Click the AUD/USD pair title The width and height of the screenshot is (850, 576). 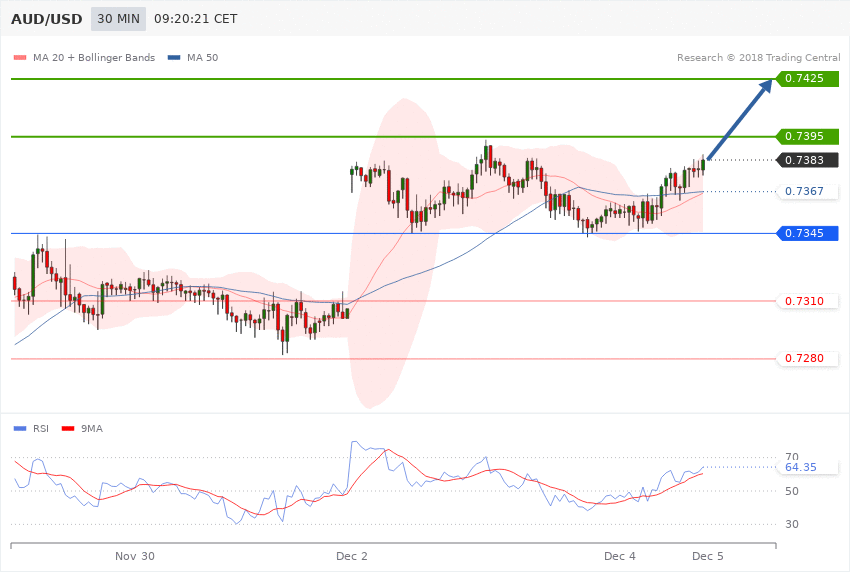(x=47, y=19)
